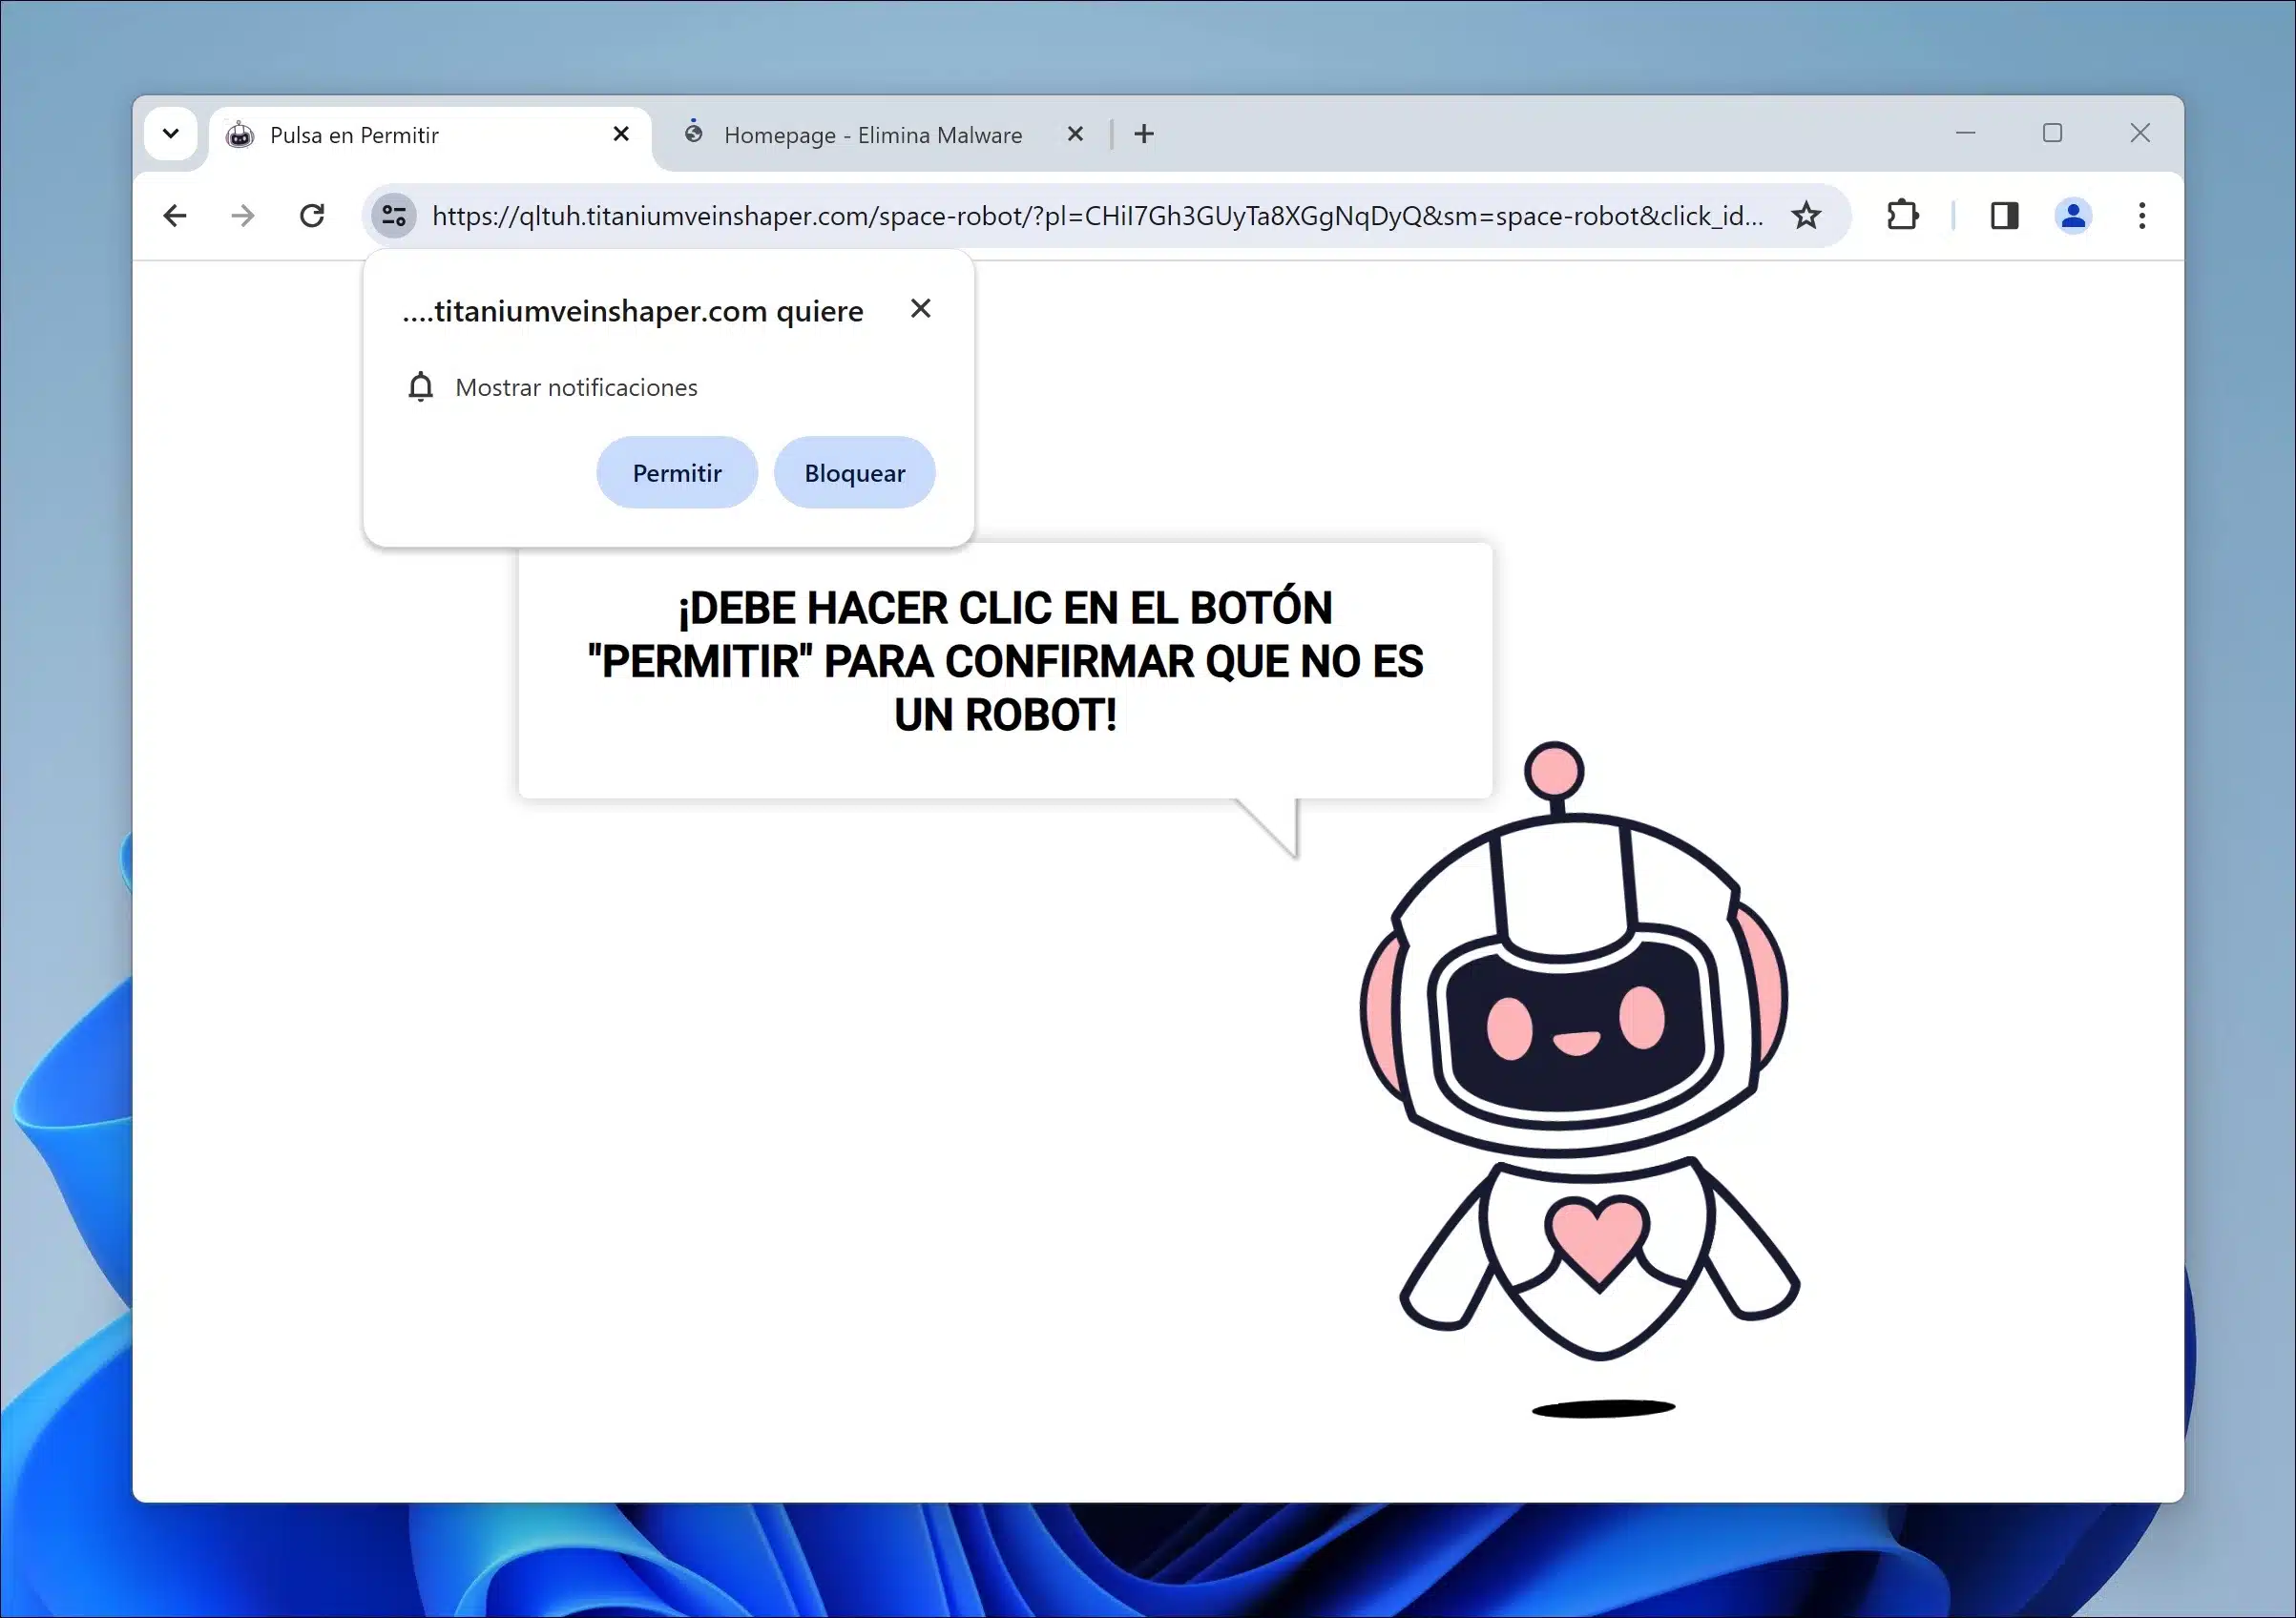Click the DEBE HACER CLIC speech bubble text
The image size is (2296, 1618).
pyautogui.click(x=1005, y=662)
